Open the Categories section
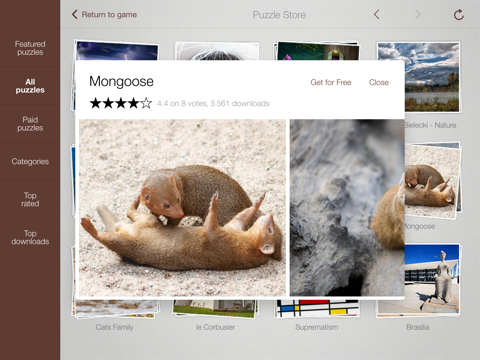Viewport: 480px width, 360px height. pos(30,162)
